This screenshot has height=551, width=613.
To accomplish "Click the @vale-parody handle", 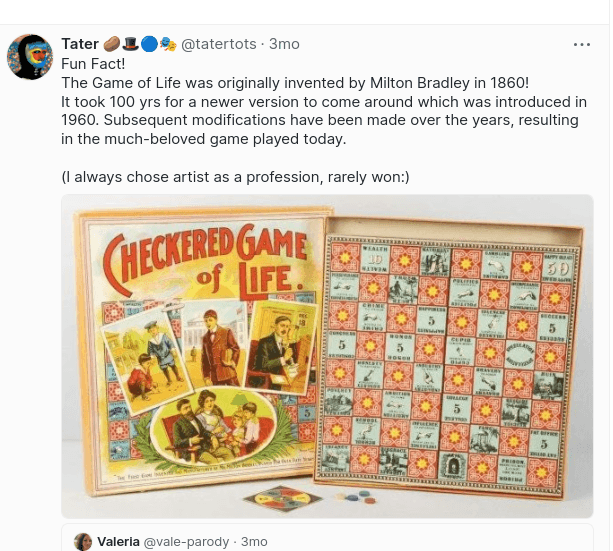I will tap(186, 542).
